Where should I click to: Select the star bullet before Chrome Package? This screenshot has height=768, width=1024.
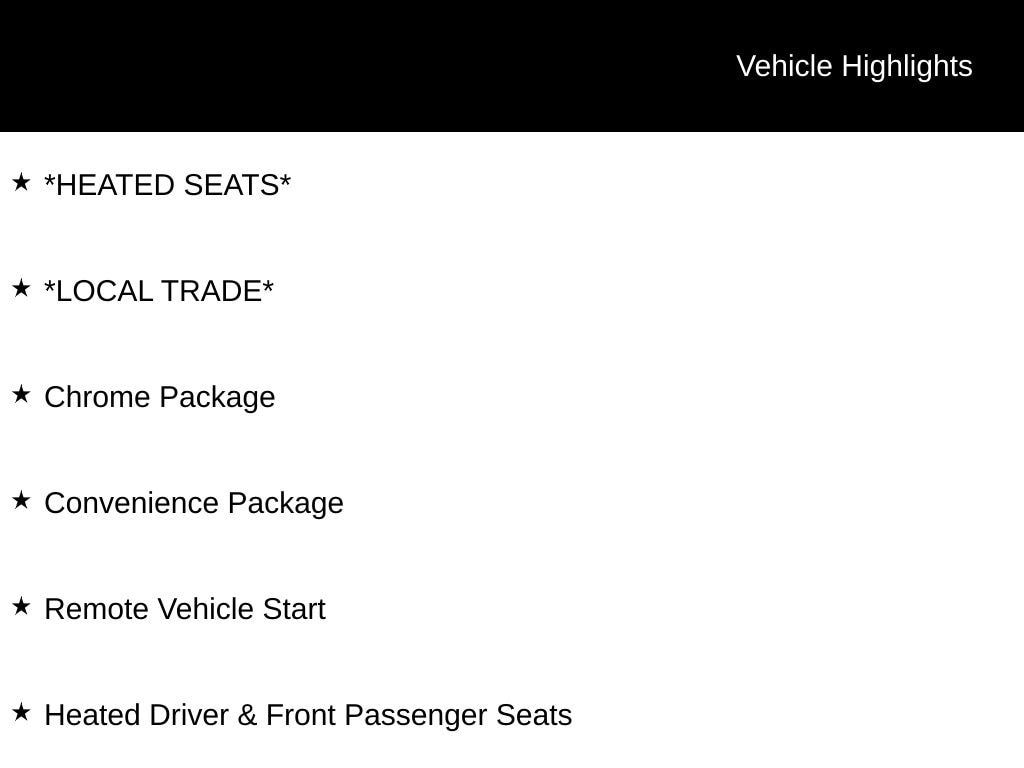pyautogui.click(x=21, y=395)
